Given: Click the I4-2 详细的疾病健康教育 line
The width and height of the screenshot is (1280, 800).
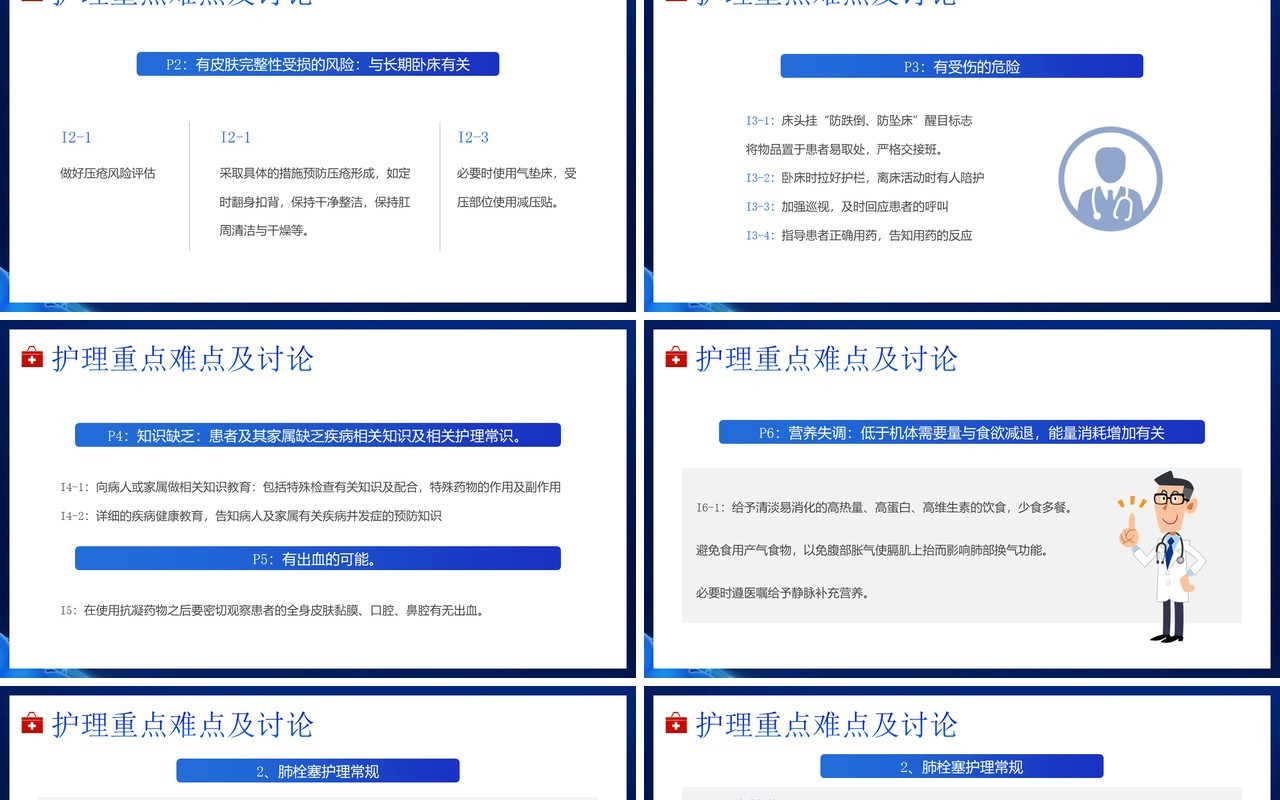Looking at the screenshot, I should [x=251, y=516].
